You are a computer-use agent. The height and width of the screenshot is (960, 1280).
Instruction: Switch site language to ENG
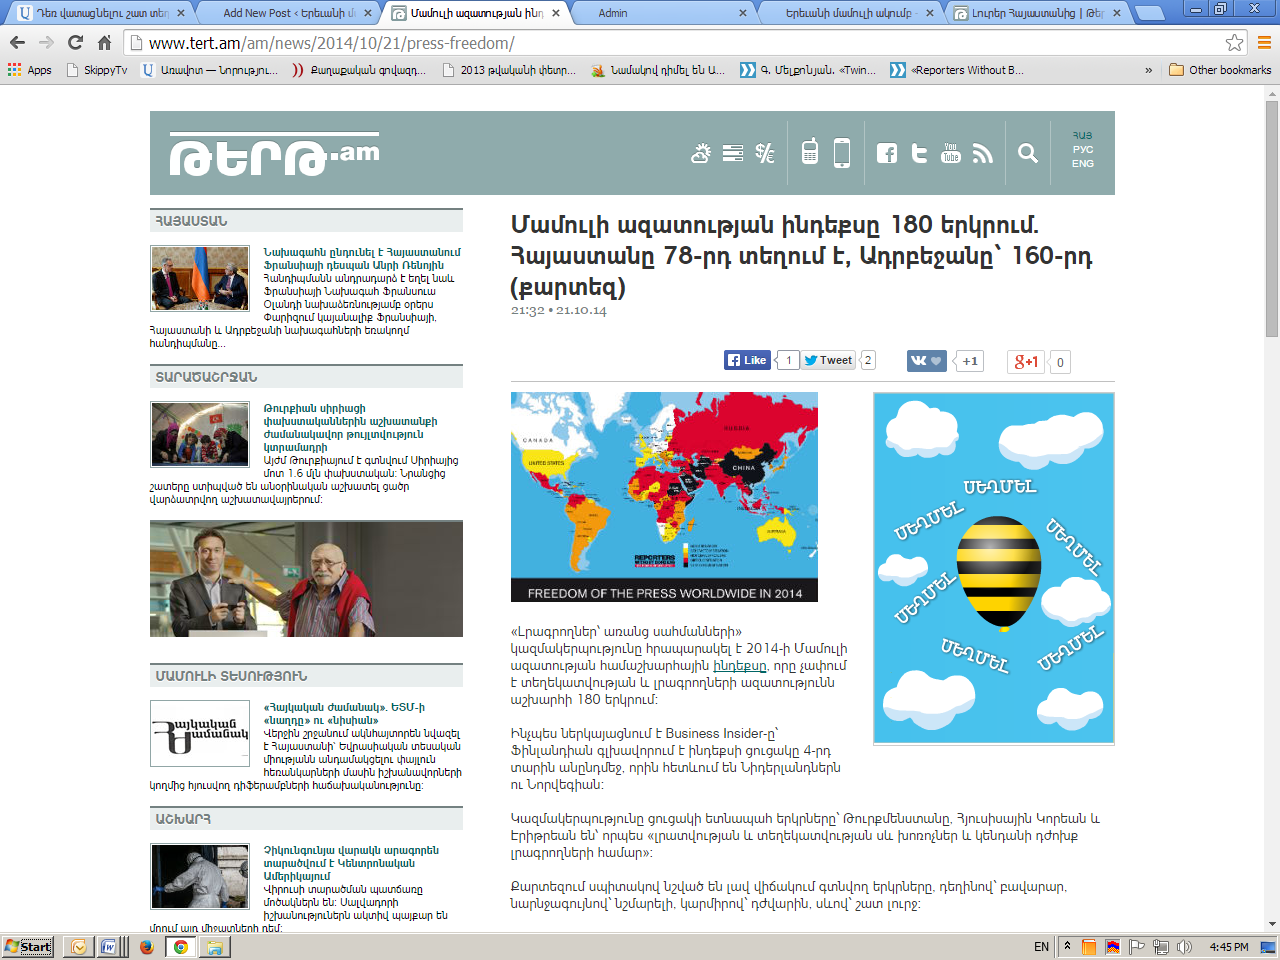pyautogui.click(x=1083, y=164)
